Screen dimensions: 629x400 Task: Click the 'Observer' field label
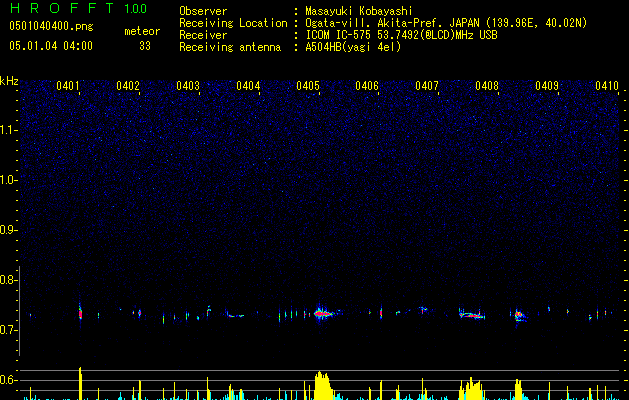click(203, 11)
